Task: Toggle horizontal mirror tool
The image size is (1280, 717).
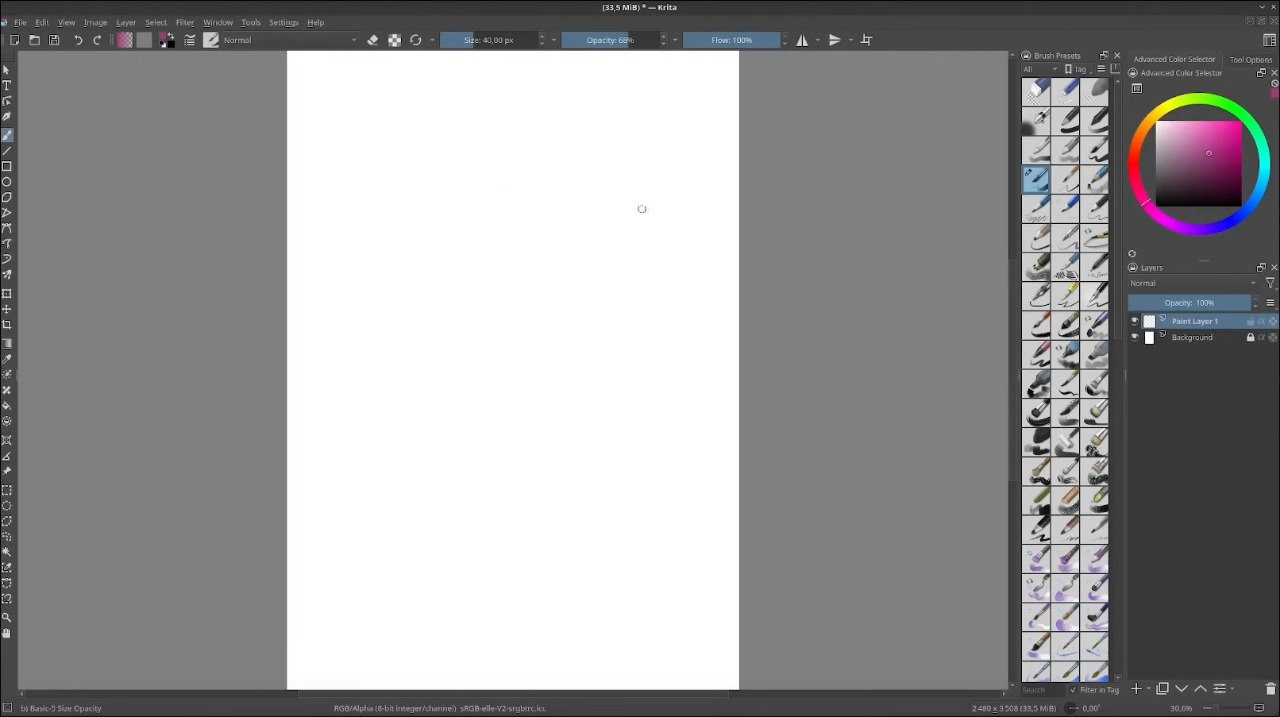Action: [x=802, y=40]
